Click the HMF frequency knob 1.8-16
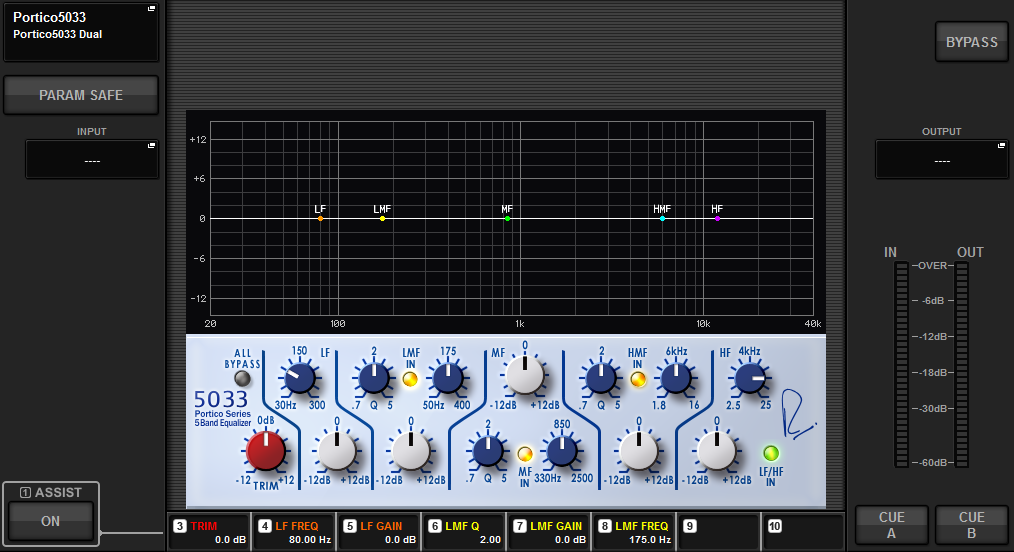This screenshot has width=1014, height=552. click(x=676, y=379)
